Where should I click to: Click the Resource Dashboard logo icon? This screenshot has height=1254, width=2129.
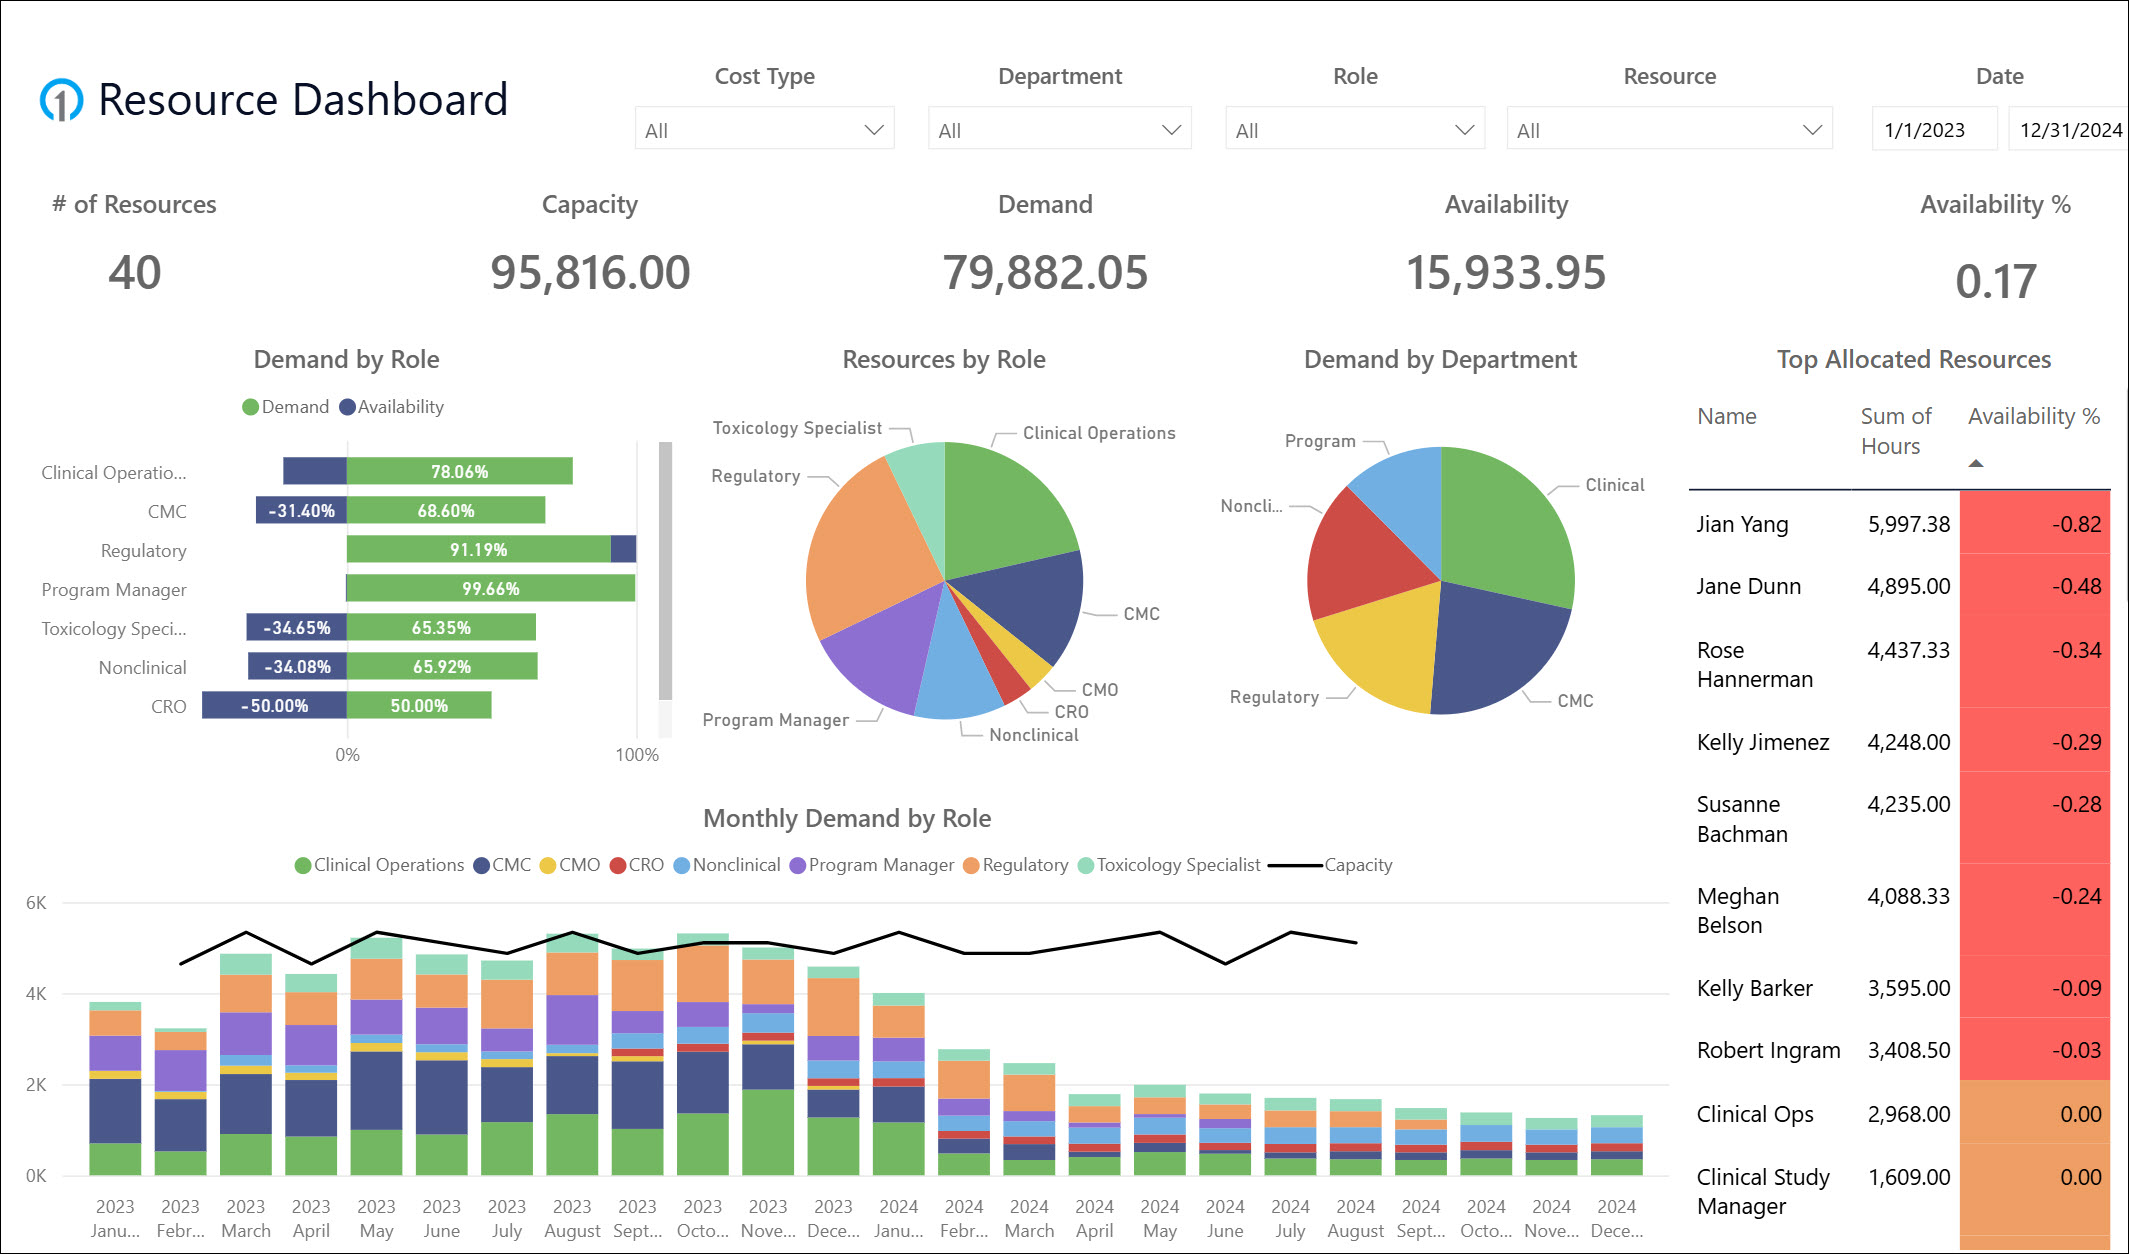(61, 100)
